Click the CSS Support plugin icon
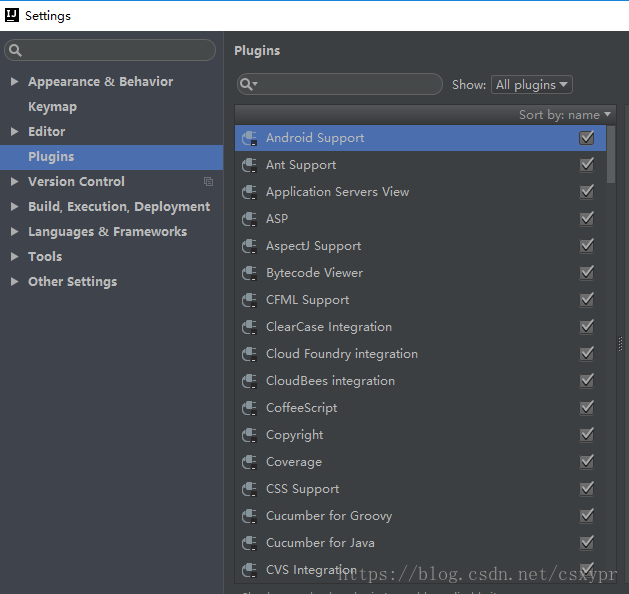This screenshot has height=594, width=629. [x=249, y=489]
